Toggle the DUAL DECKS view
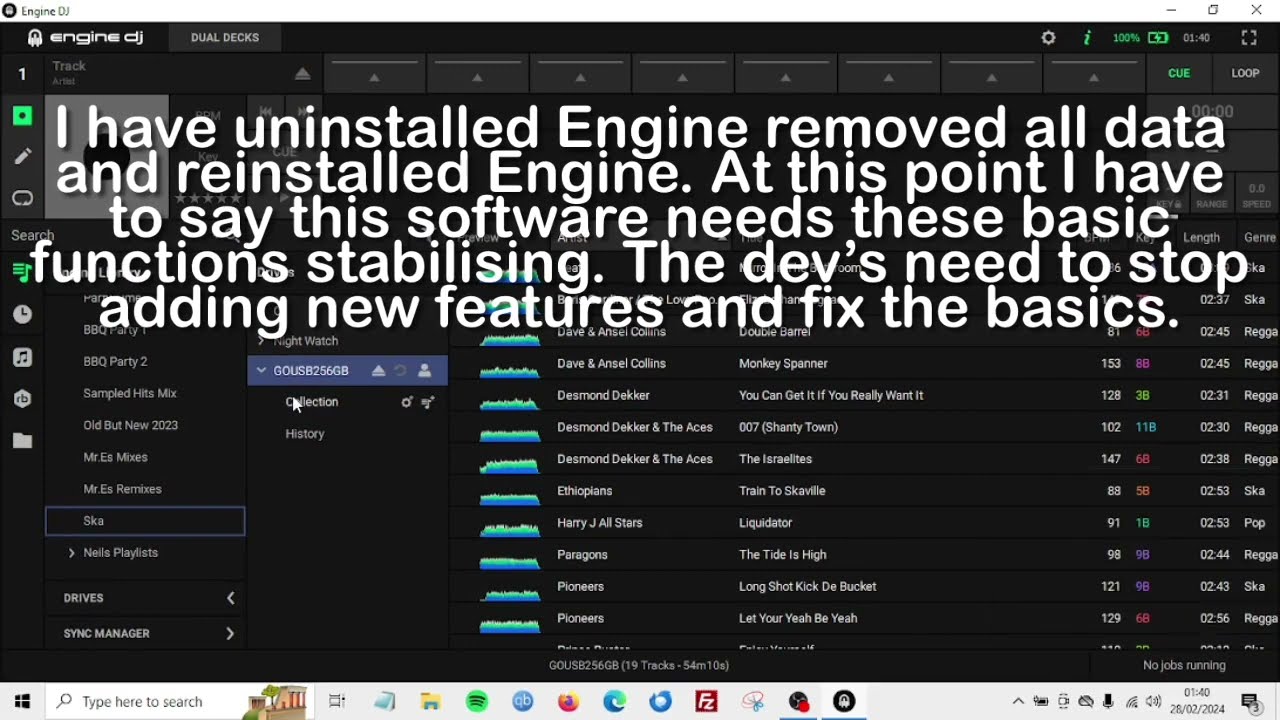 225,38
